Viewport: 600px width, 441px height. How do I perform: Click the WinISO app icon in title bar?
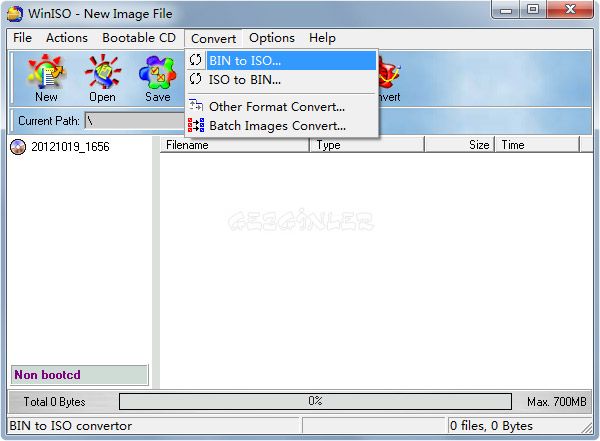pos(15,14)
